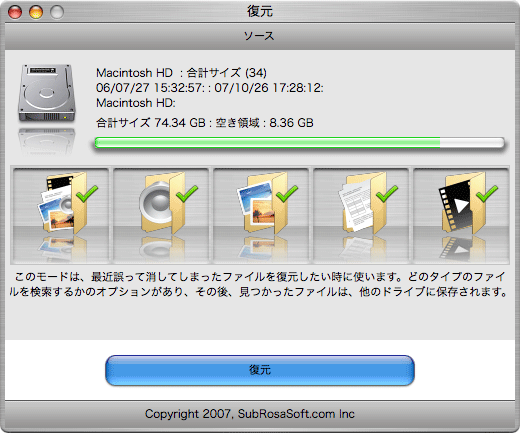Uncheck the green checkmark on audio folder
The width and height of the screenshot is (520, 433).
point(187,193)
